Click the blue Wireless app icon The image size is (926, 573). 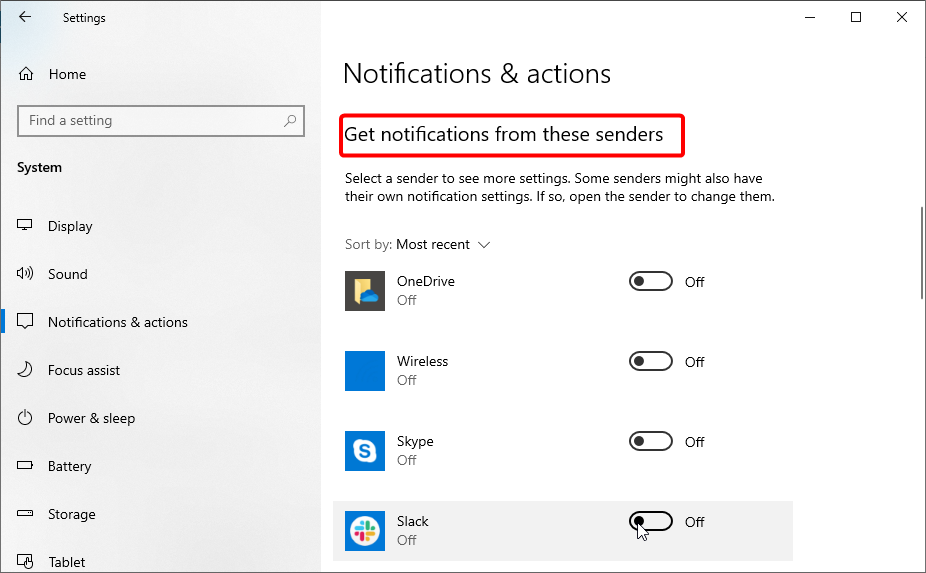point(365,371)
